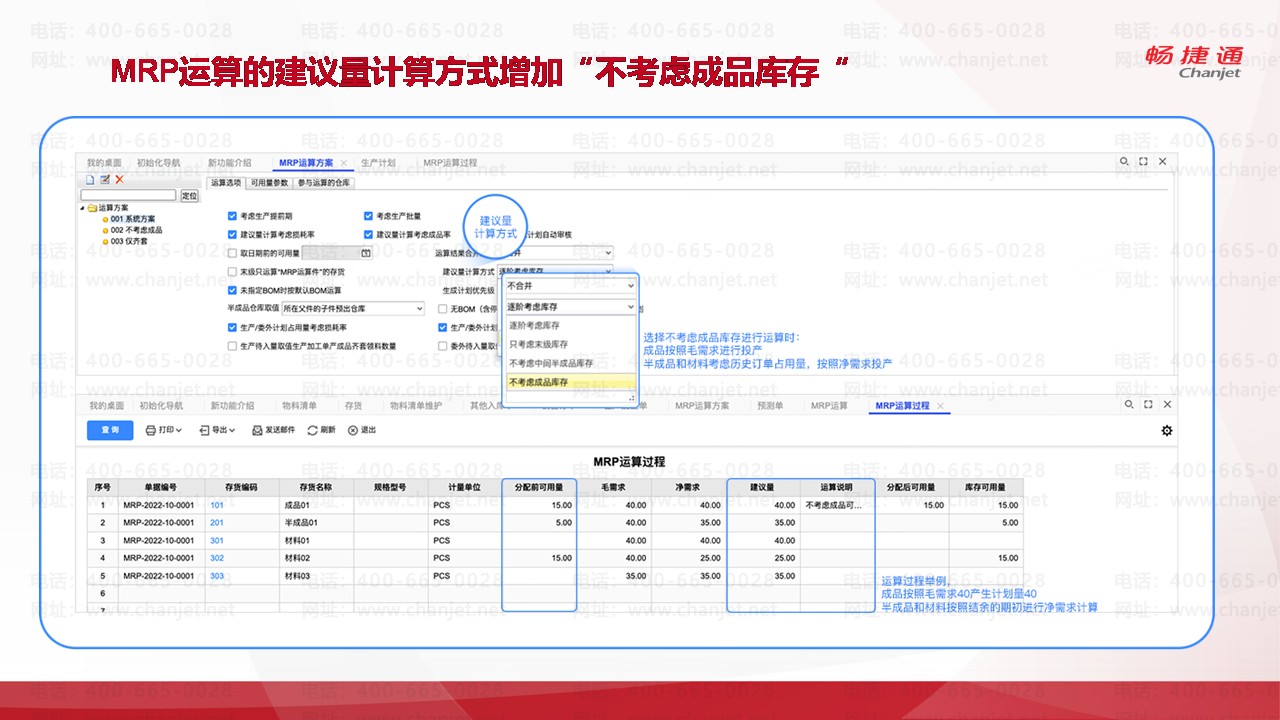Open the settings gear in MRP运算过程

[1166, 431]
